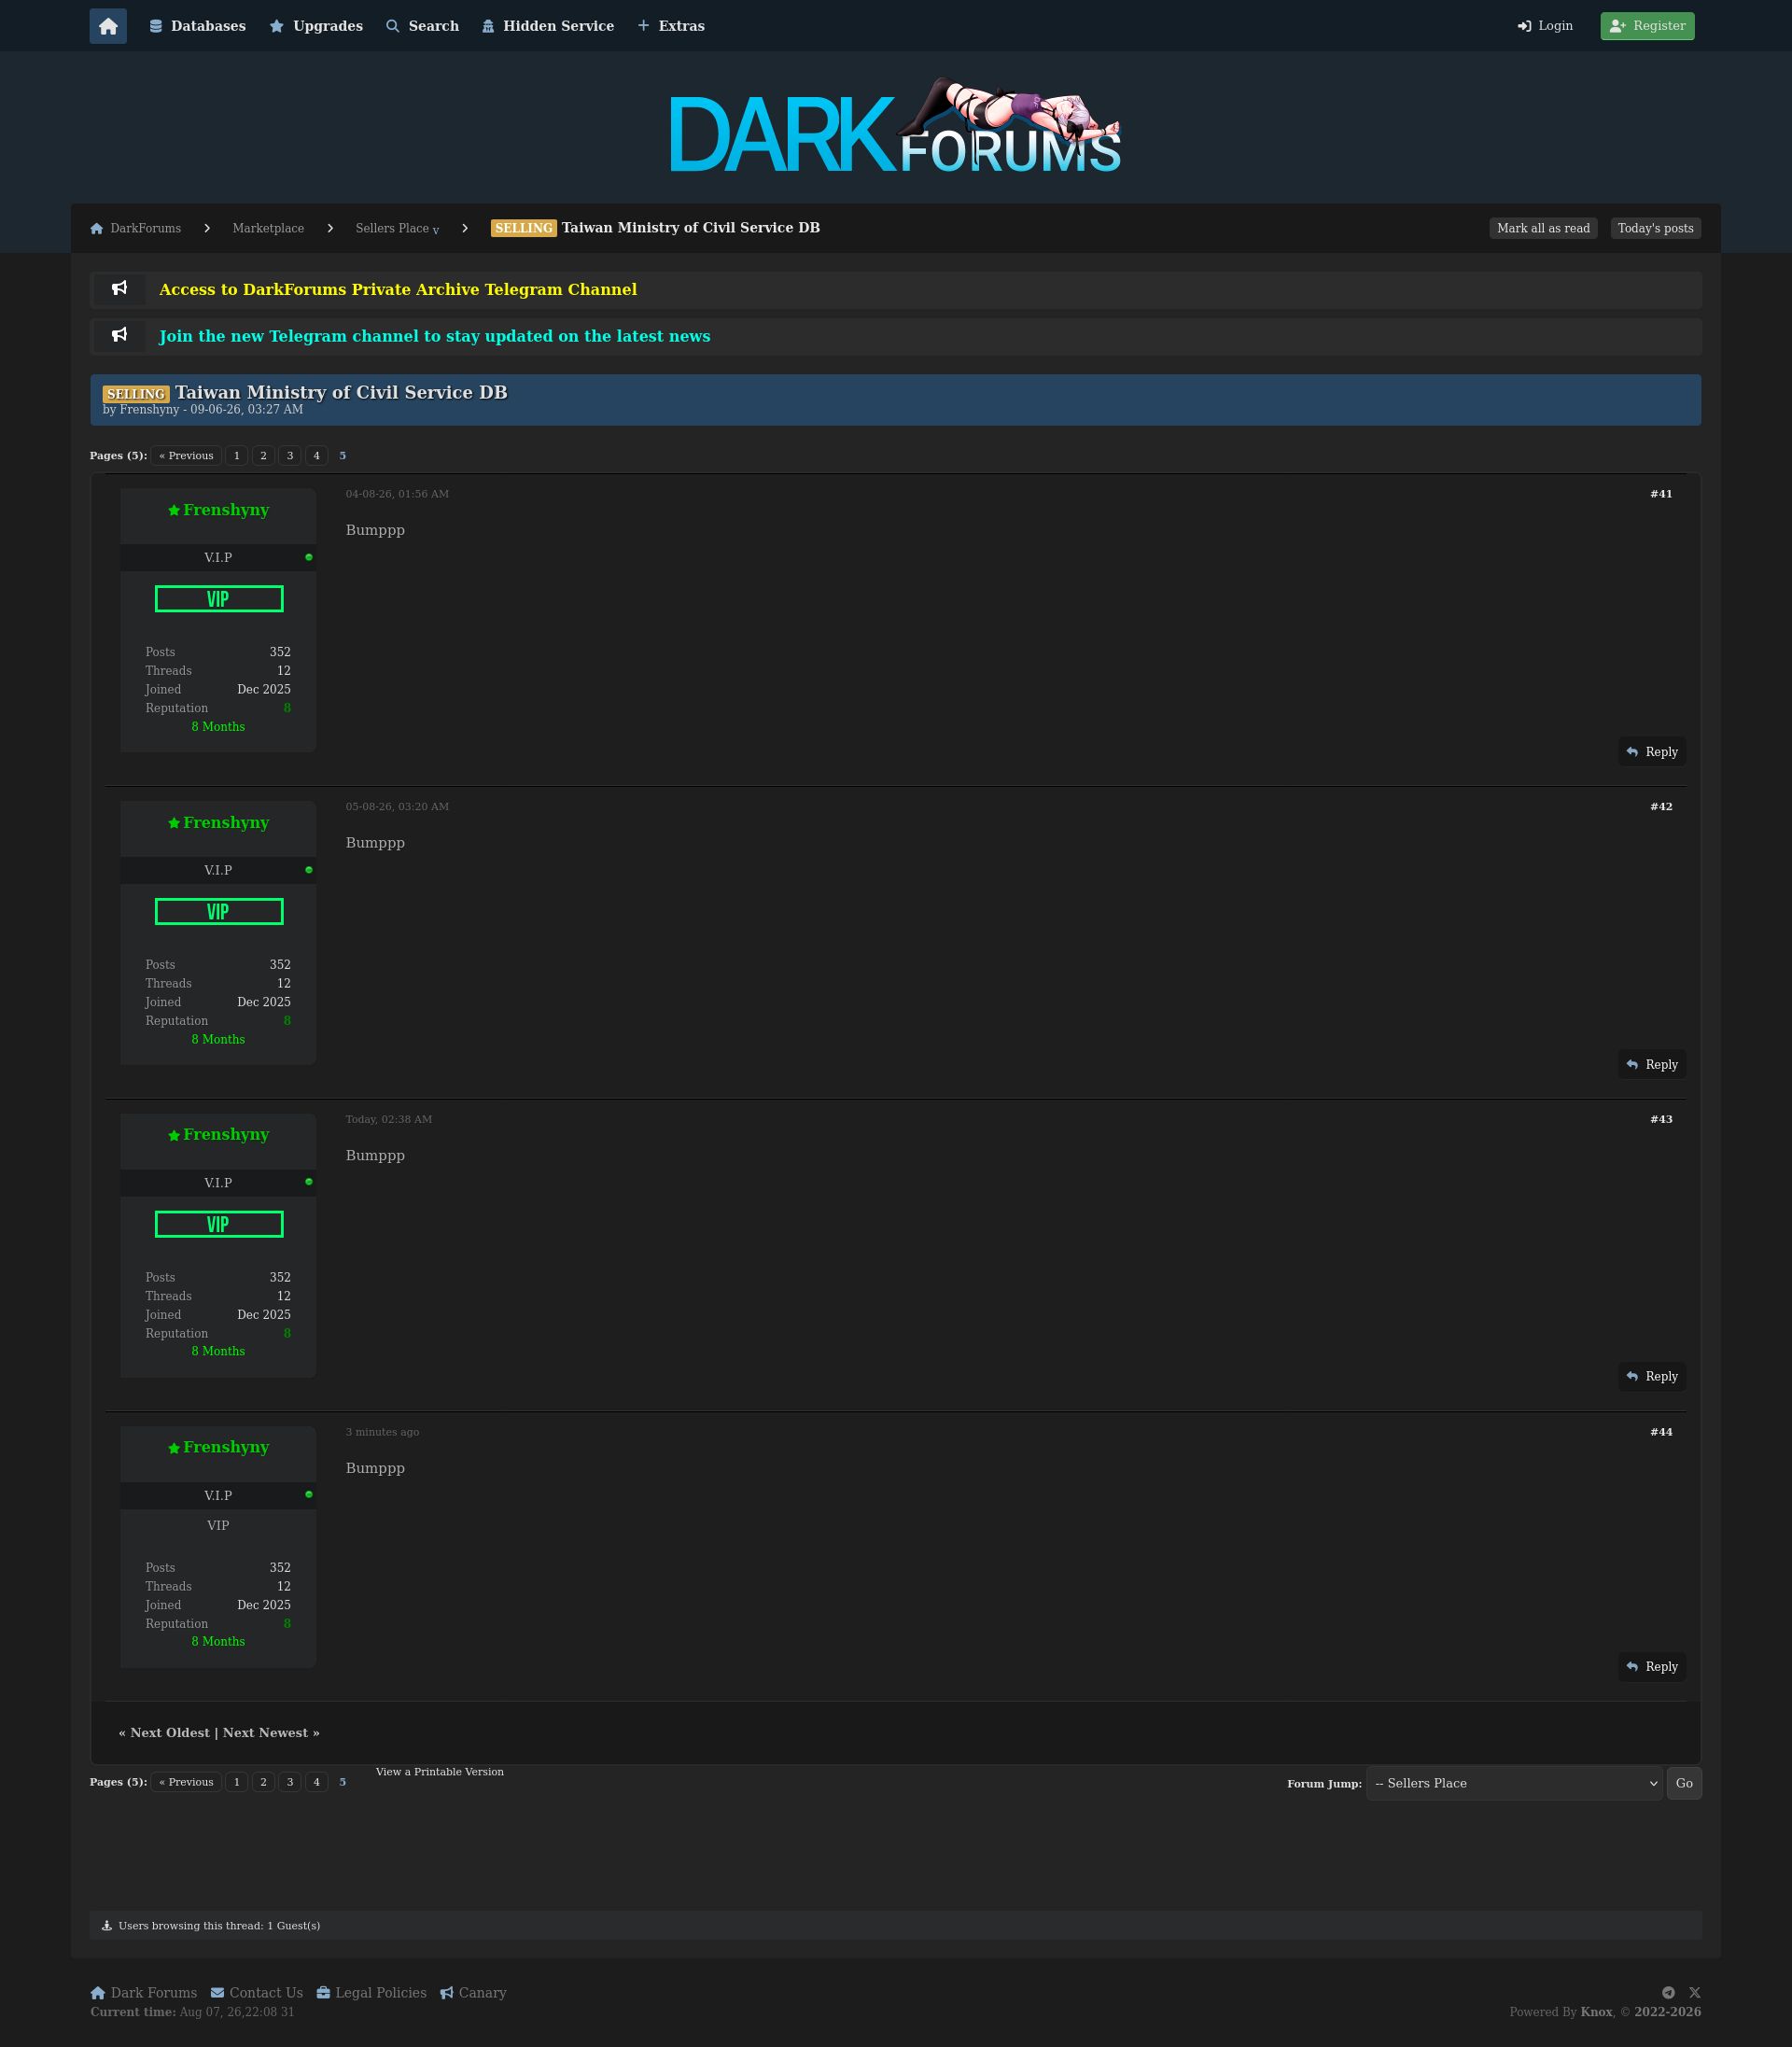This screenshot has height=2047, width=1792.
Task: Click the megaphone icon beside the Telegram news announcement
Action: [x=119, y=336]
